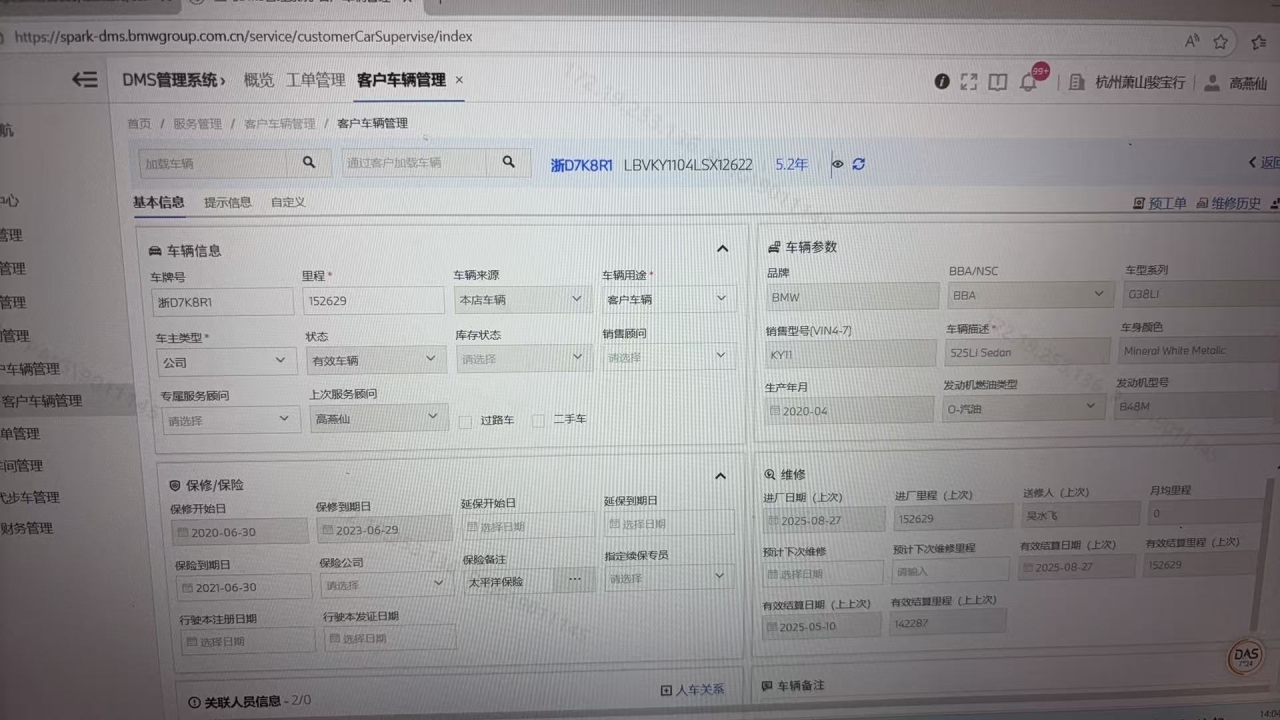Collapse the sidebar with the menu arrow icon
Screen dimensions: 1280x720
click(85, 80)
